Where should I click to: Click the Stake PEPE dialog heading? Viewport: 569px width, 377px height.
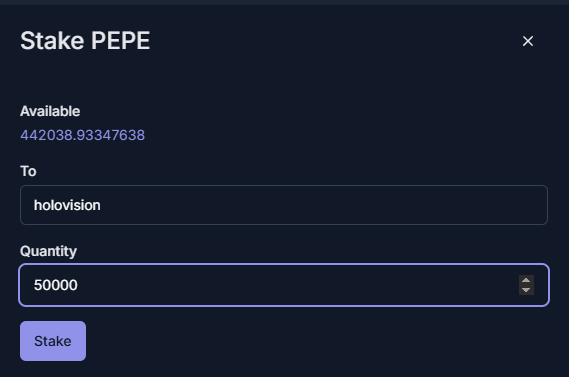[x=85, y=40]
